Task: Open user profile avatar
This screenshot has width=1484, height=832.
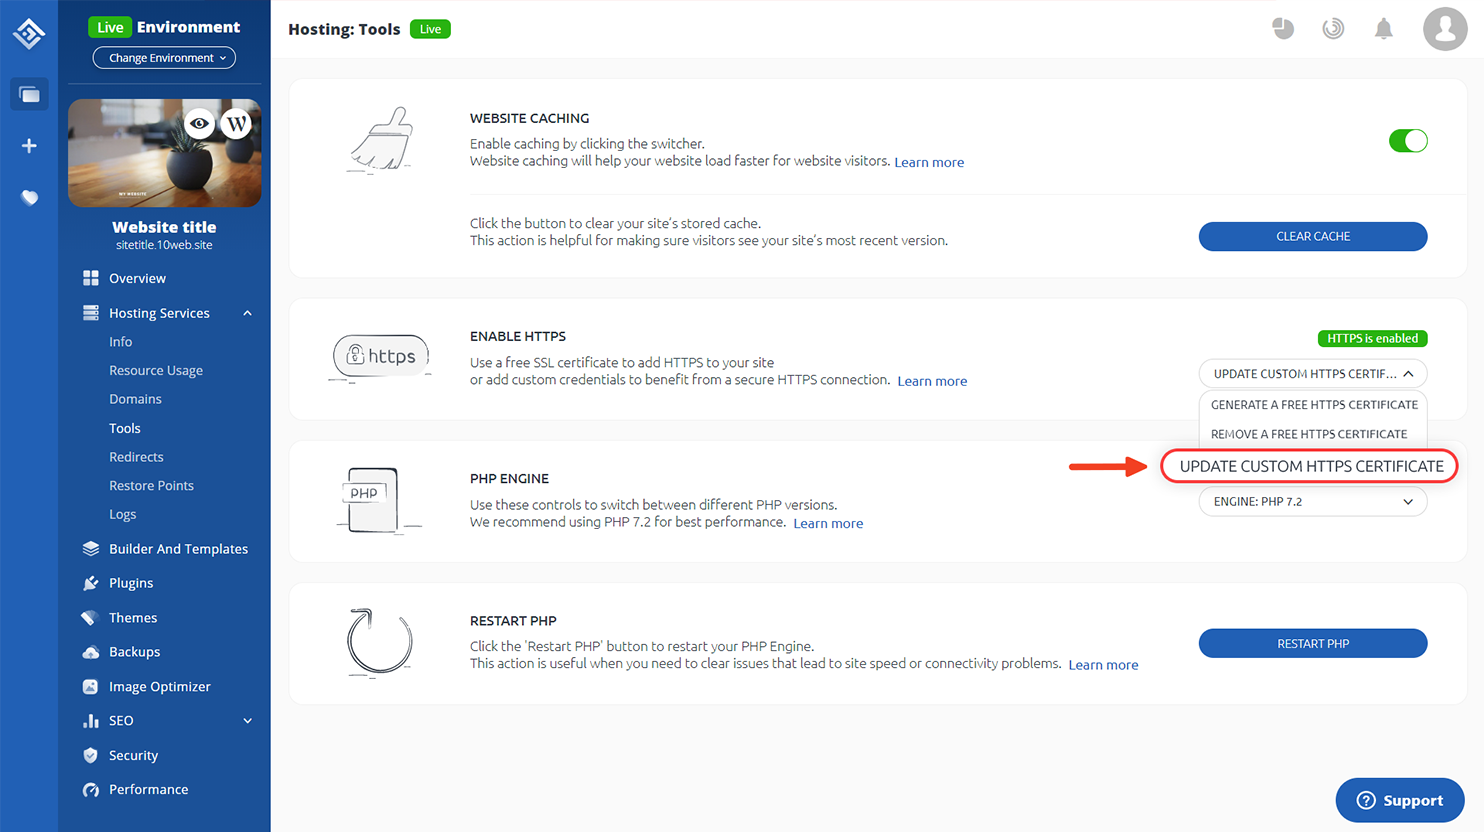Action: coord(1445,29)
